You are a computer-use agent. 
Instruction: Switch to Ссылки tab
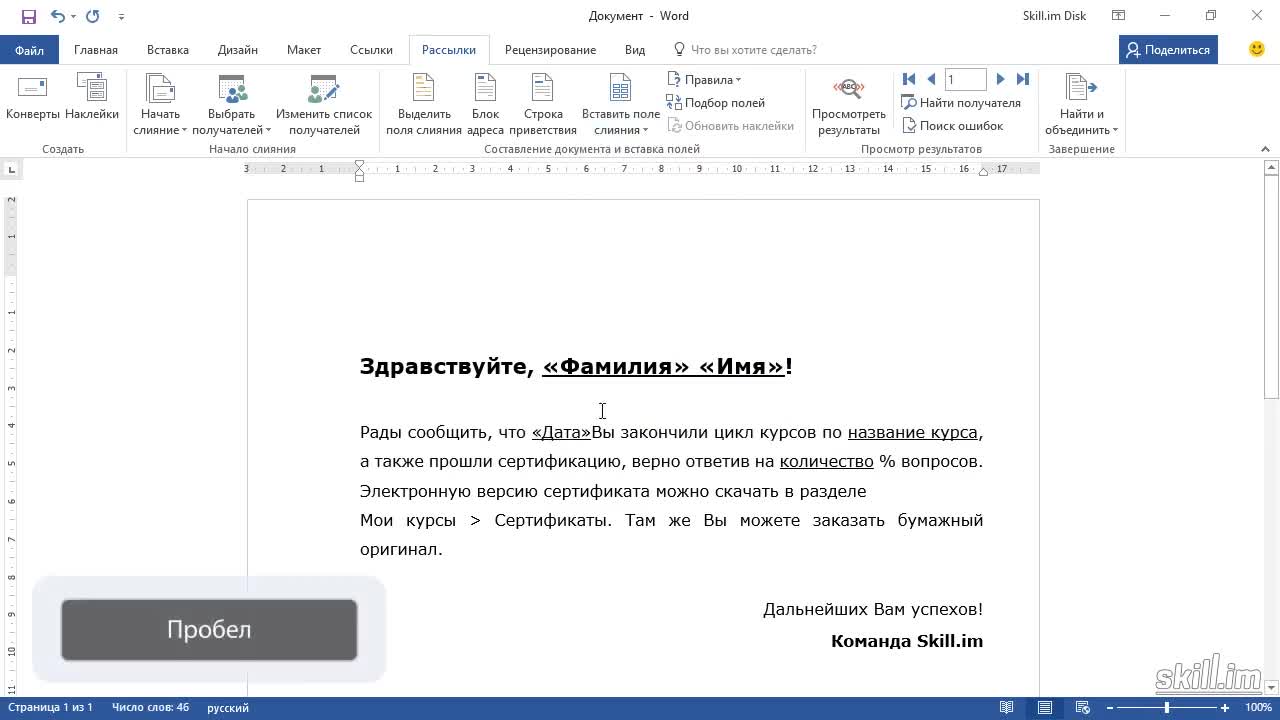click(371, 50)
